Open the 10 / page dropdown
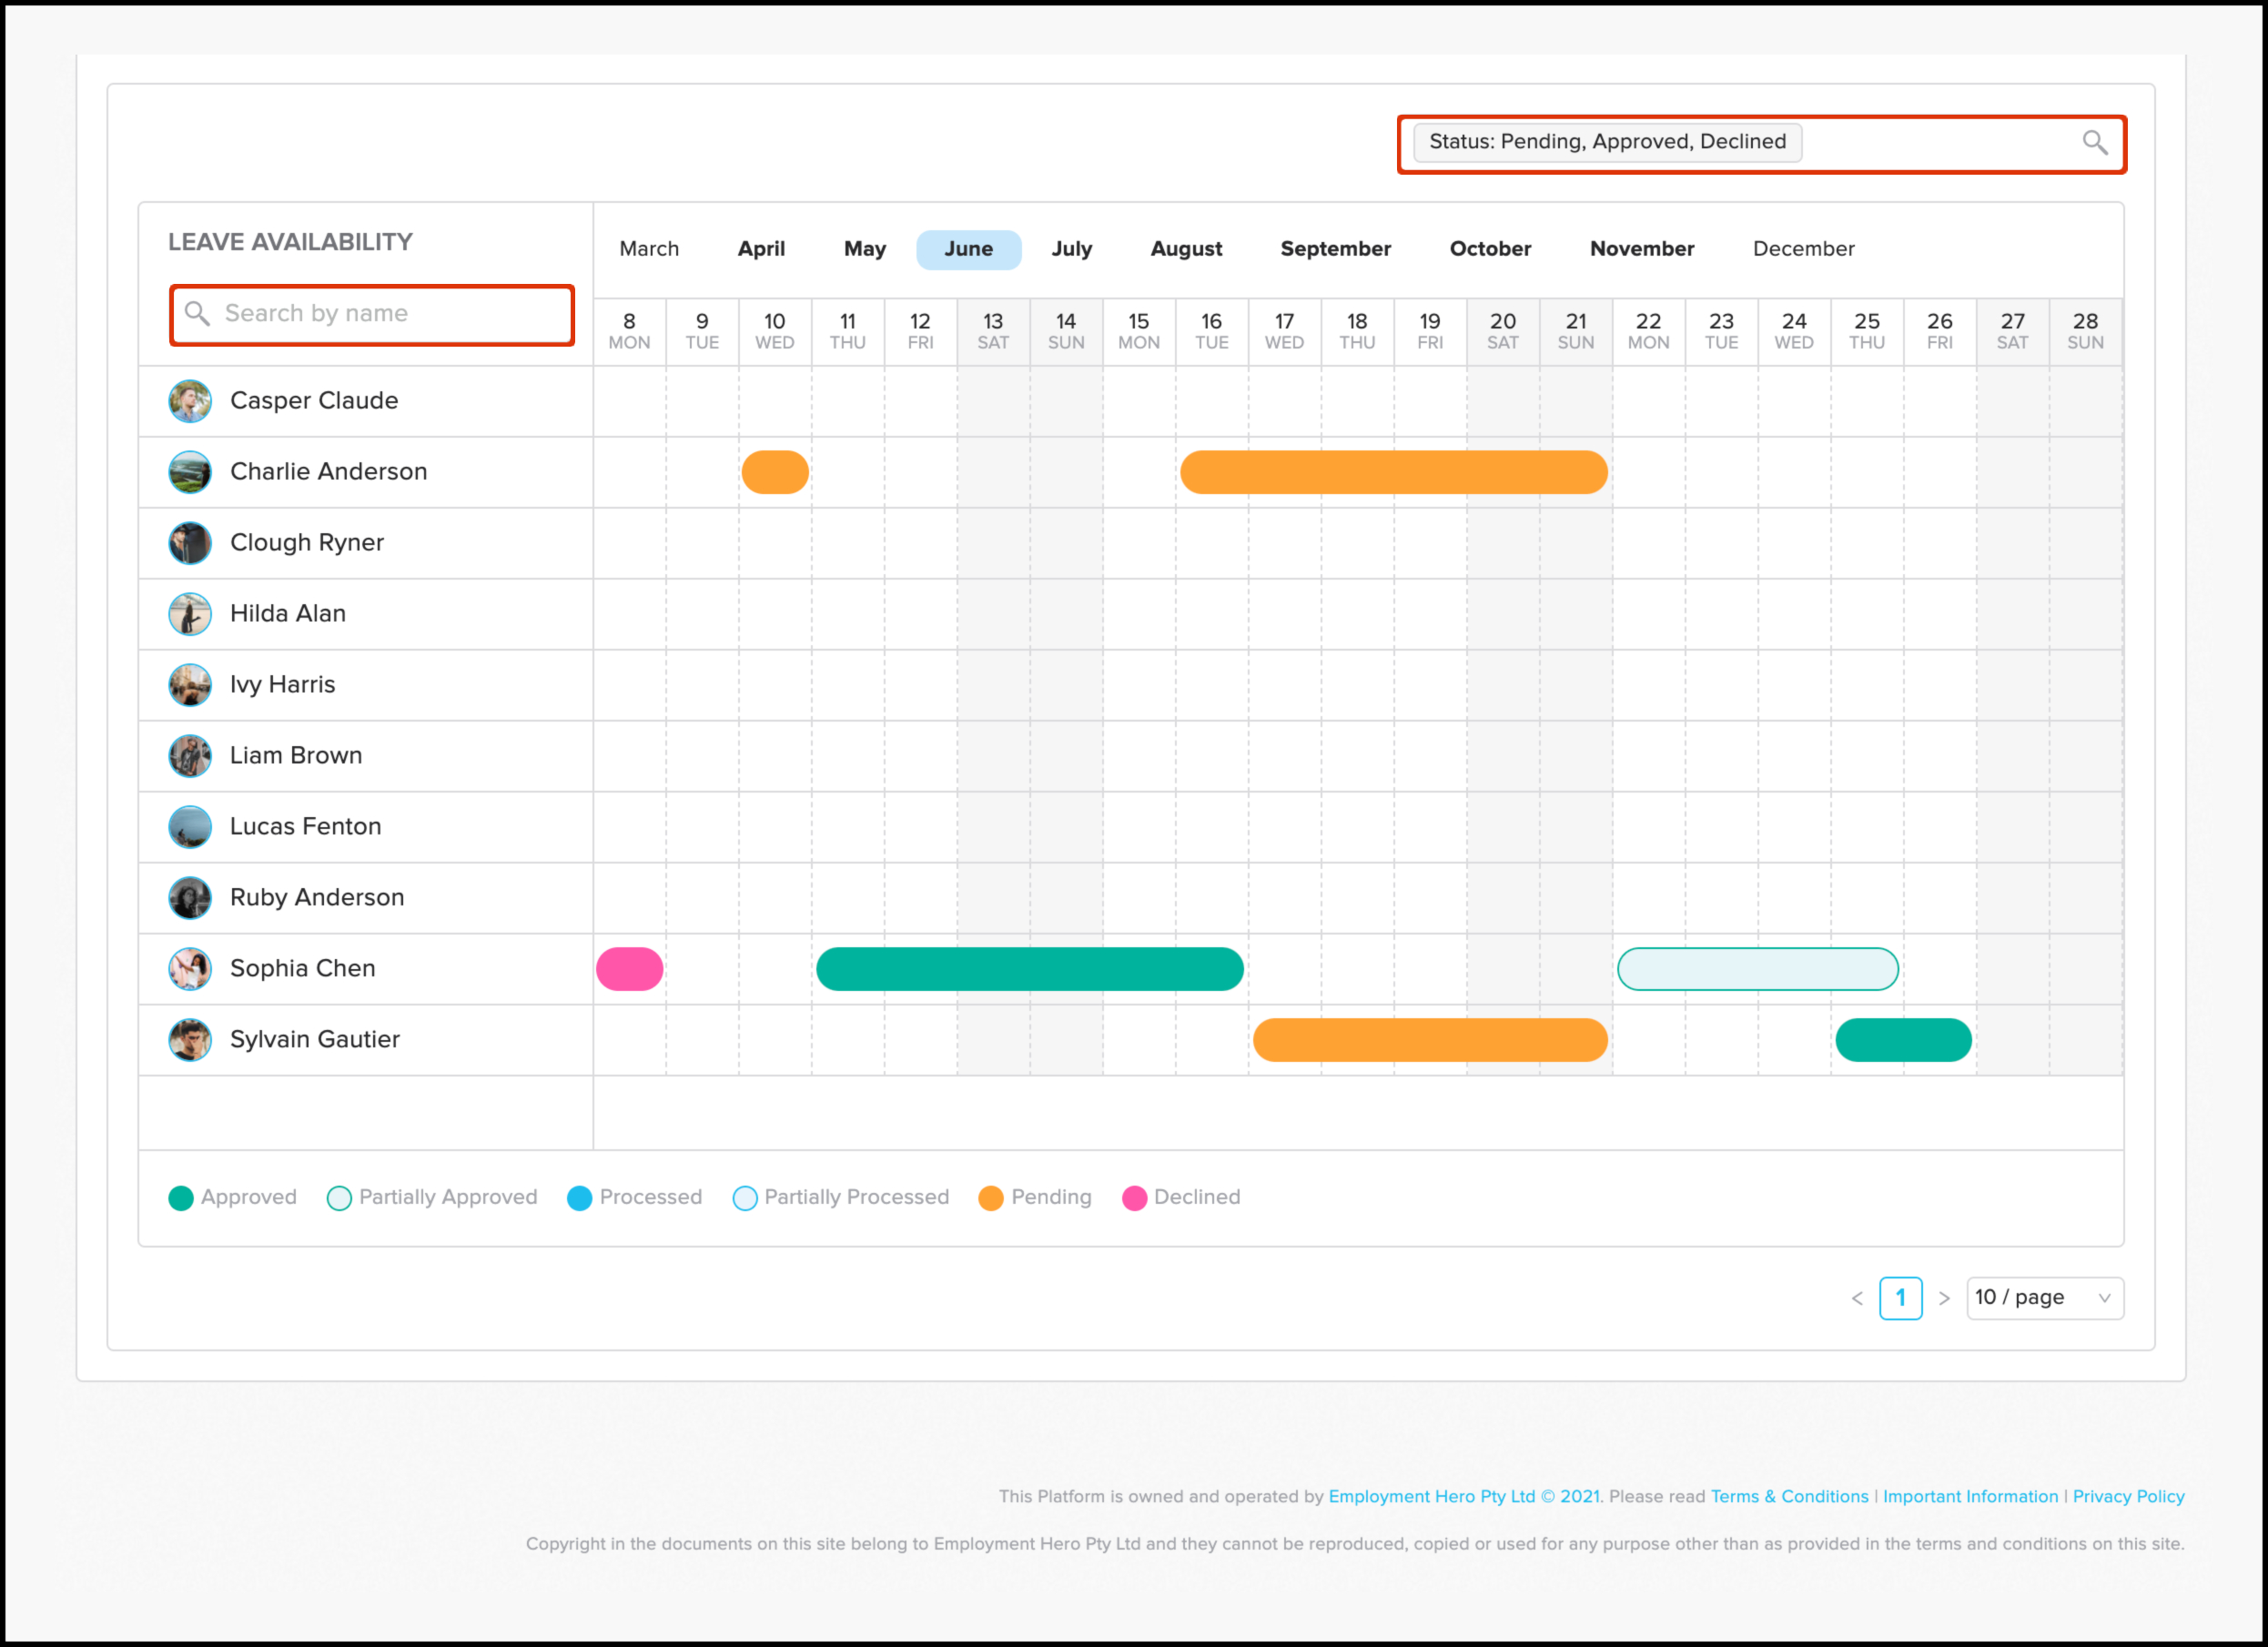The image size is (2268, 1647). [2044, 1298]
